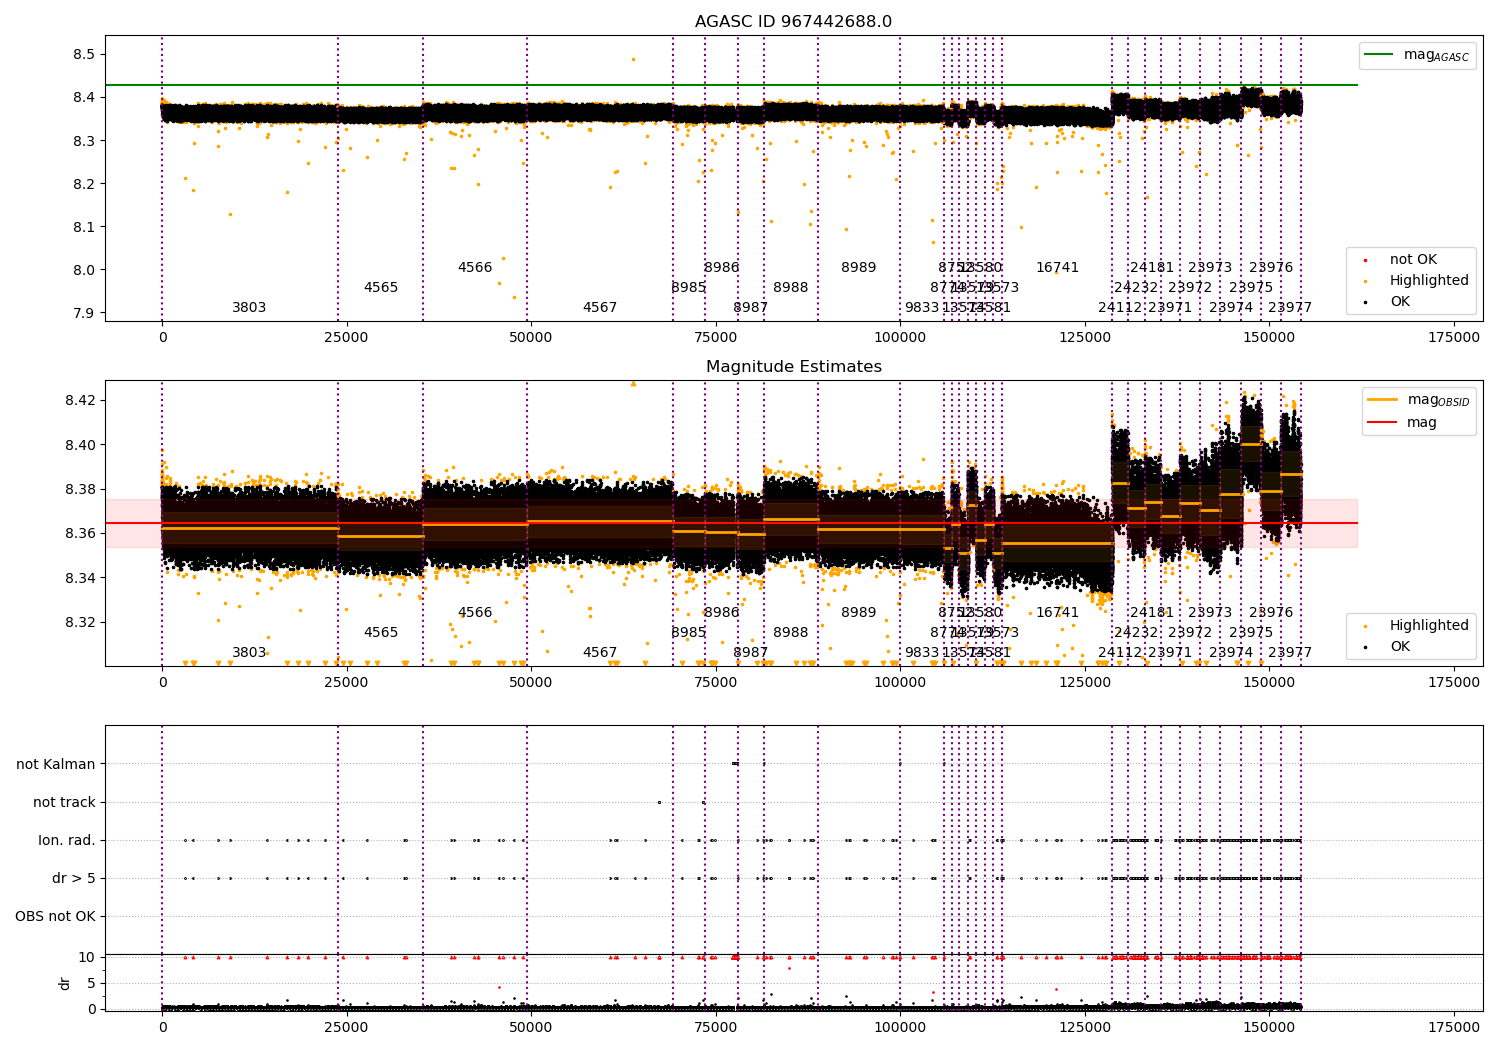Click the 7.9 y-axis tick label
The width and height of the screenshot is (1500, 1050).
click(84, 313)
